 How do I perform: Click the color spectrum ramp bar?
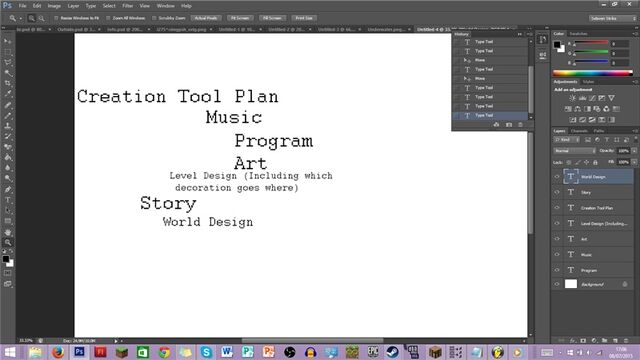tap(593, 73)
